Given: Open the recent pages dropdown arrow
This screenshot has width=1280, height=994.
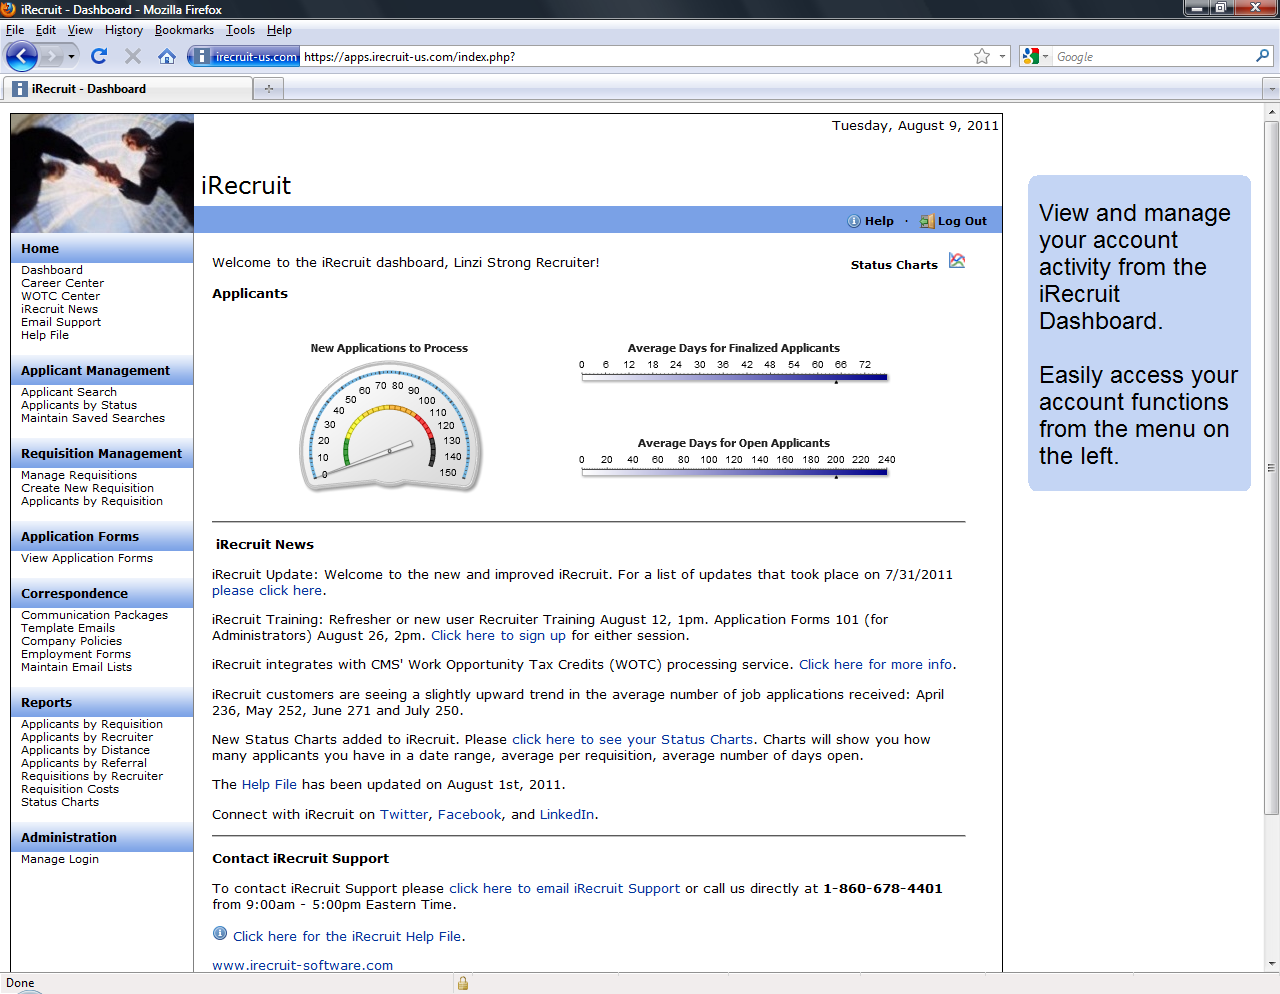Looking at the screenshot, I should tap(71, 57).
